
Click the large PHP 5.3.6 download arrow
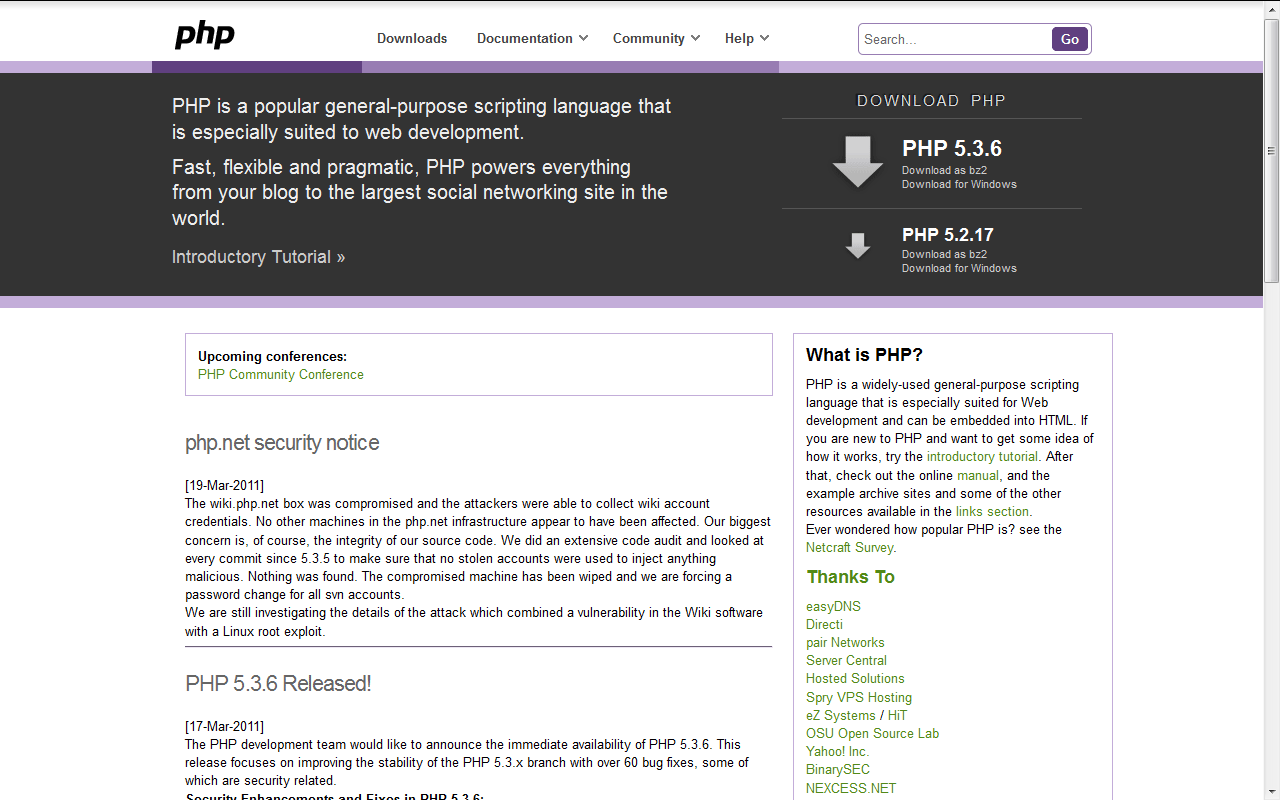coord(857,162)
